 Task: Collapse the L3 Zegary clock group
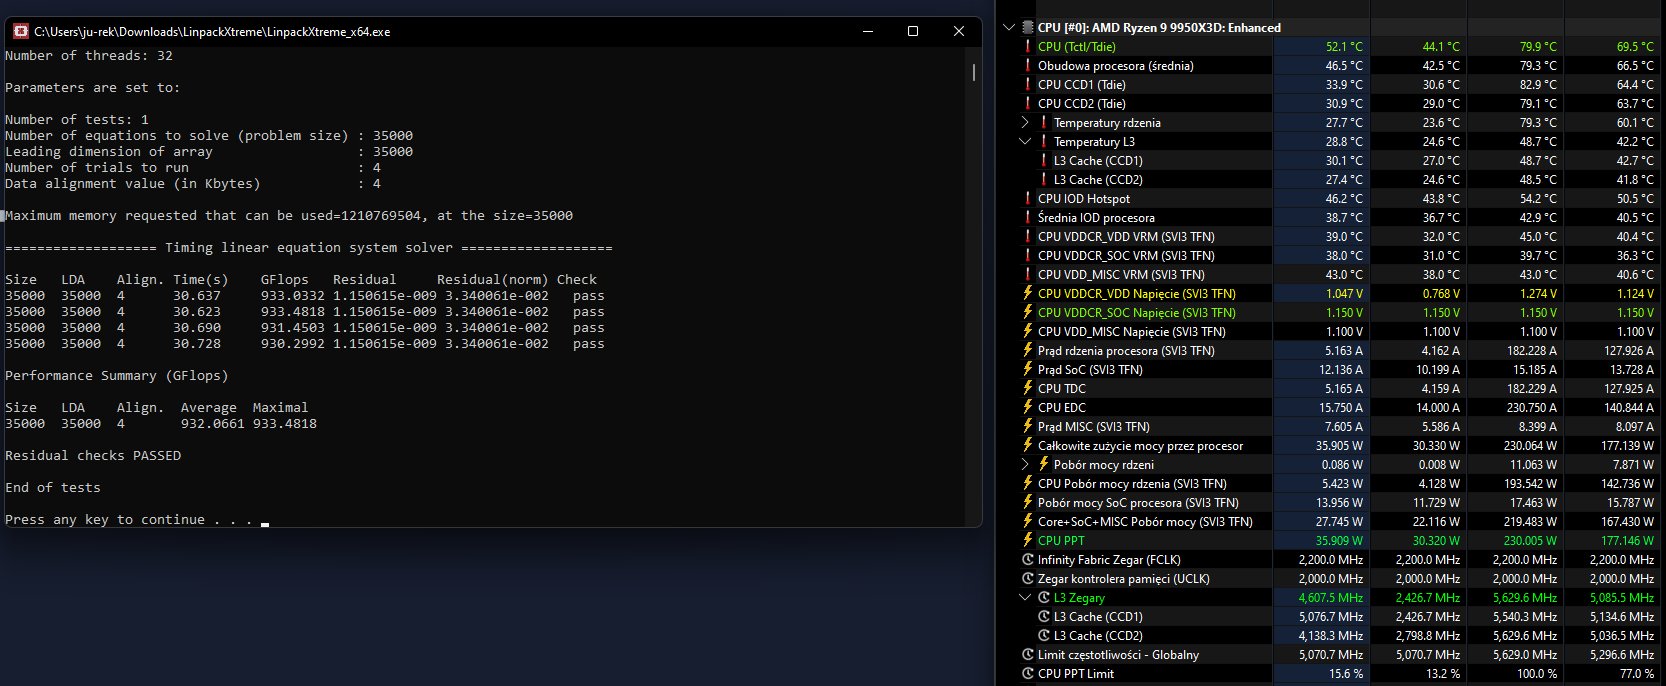coord(1024,598)
